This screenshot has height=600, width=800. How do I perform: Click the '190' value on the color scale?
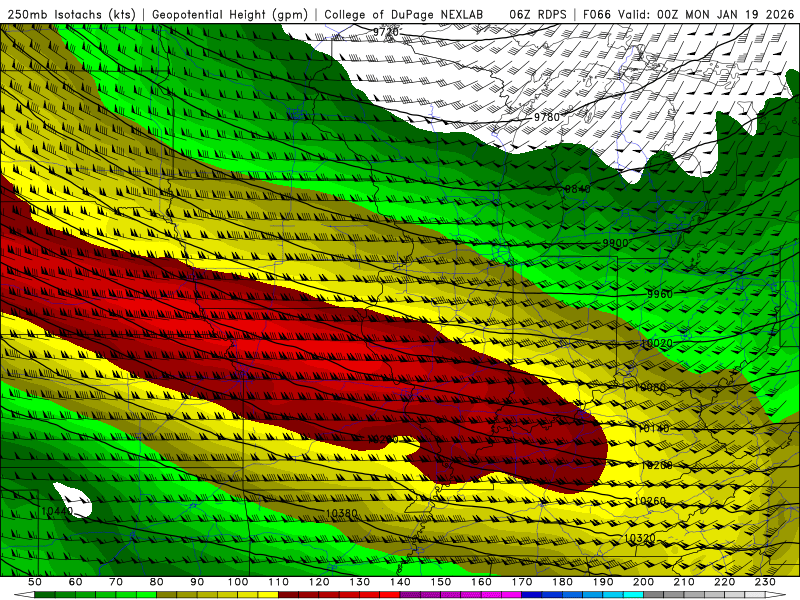(603, 582)
